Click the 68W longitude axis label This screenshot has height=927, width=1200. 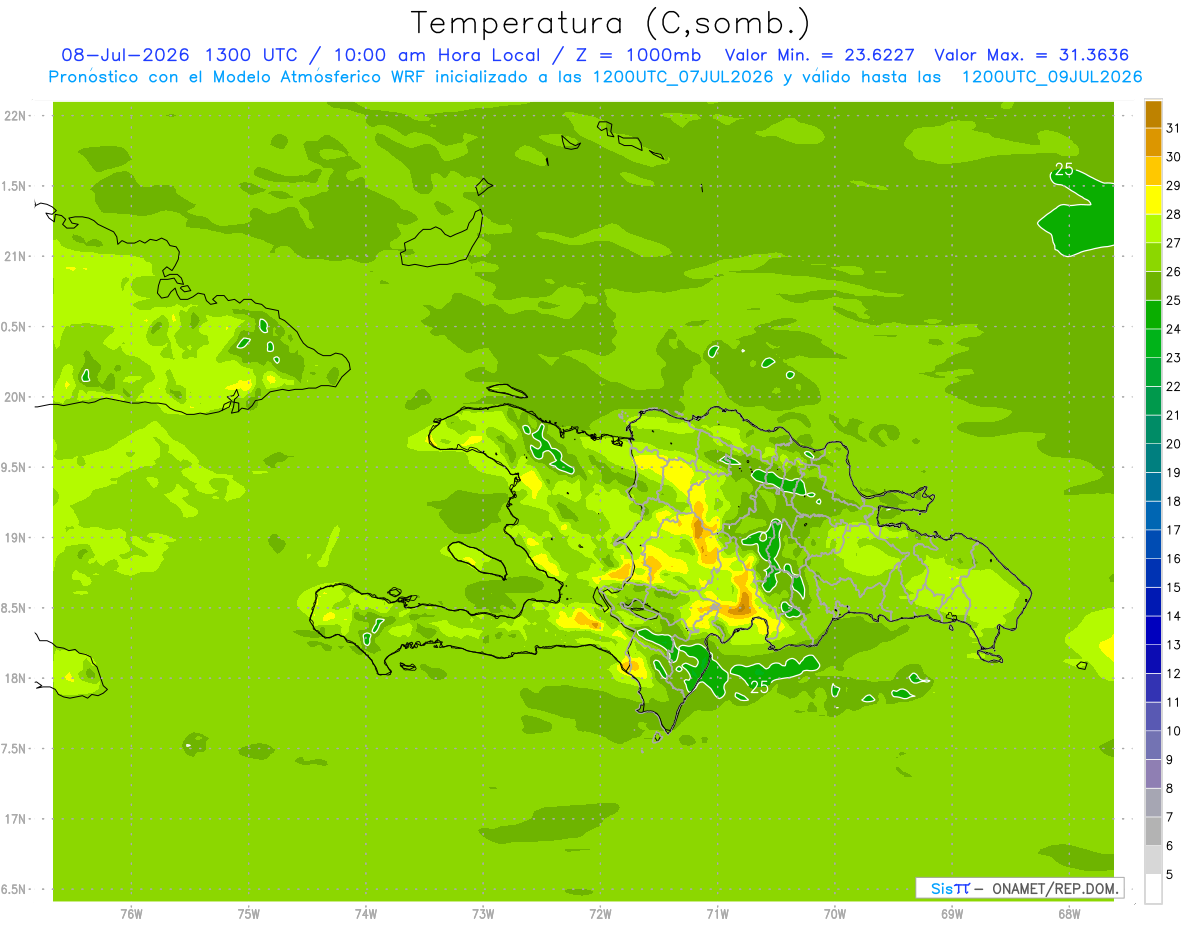[1069, 913]
